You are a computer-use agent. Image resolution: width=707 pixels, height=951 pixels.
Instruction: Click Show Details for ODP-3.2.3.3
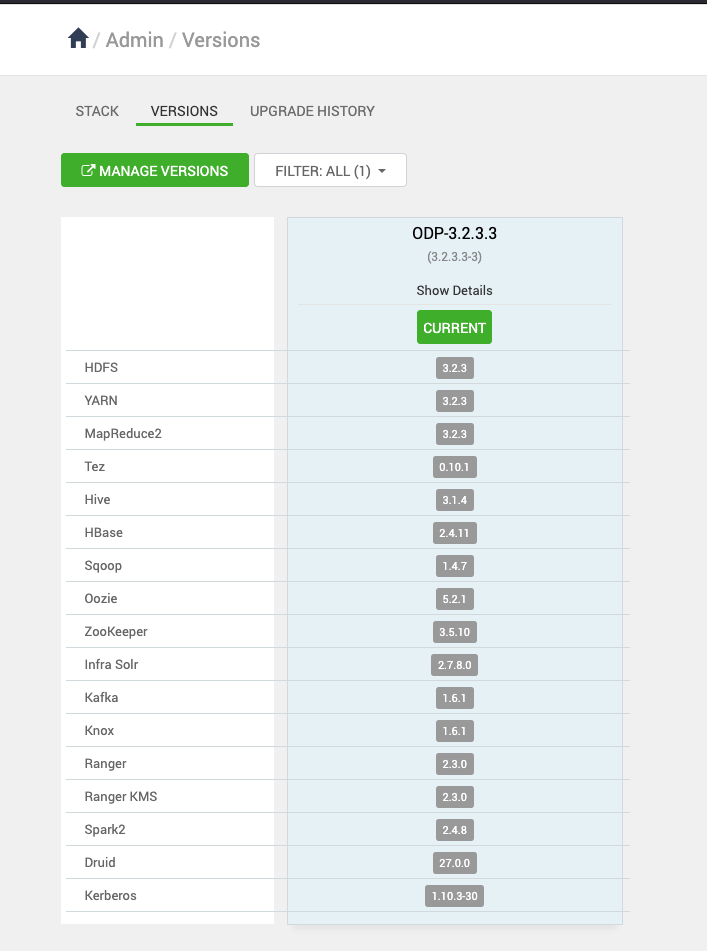tap(454, 290)
